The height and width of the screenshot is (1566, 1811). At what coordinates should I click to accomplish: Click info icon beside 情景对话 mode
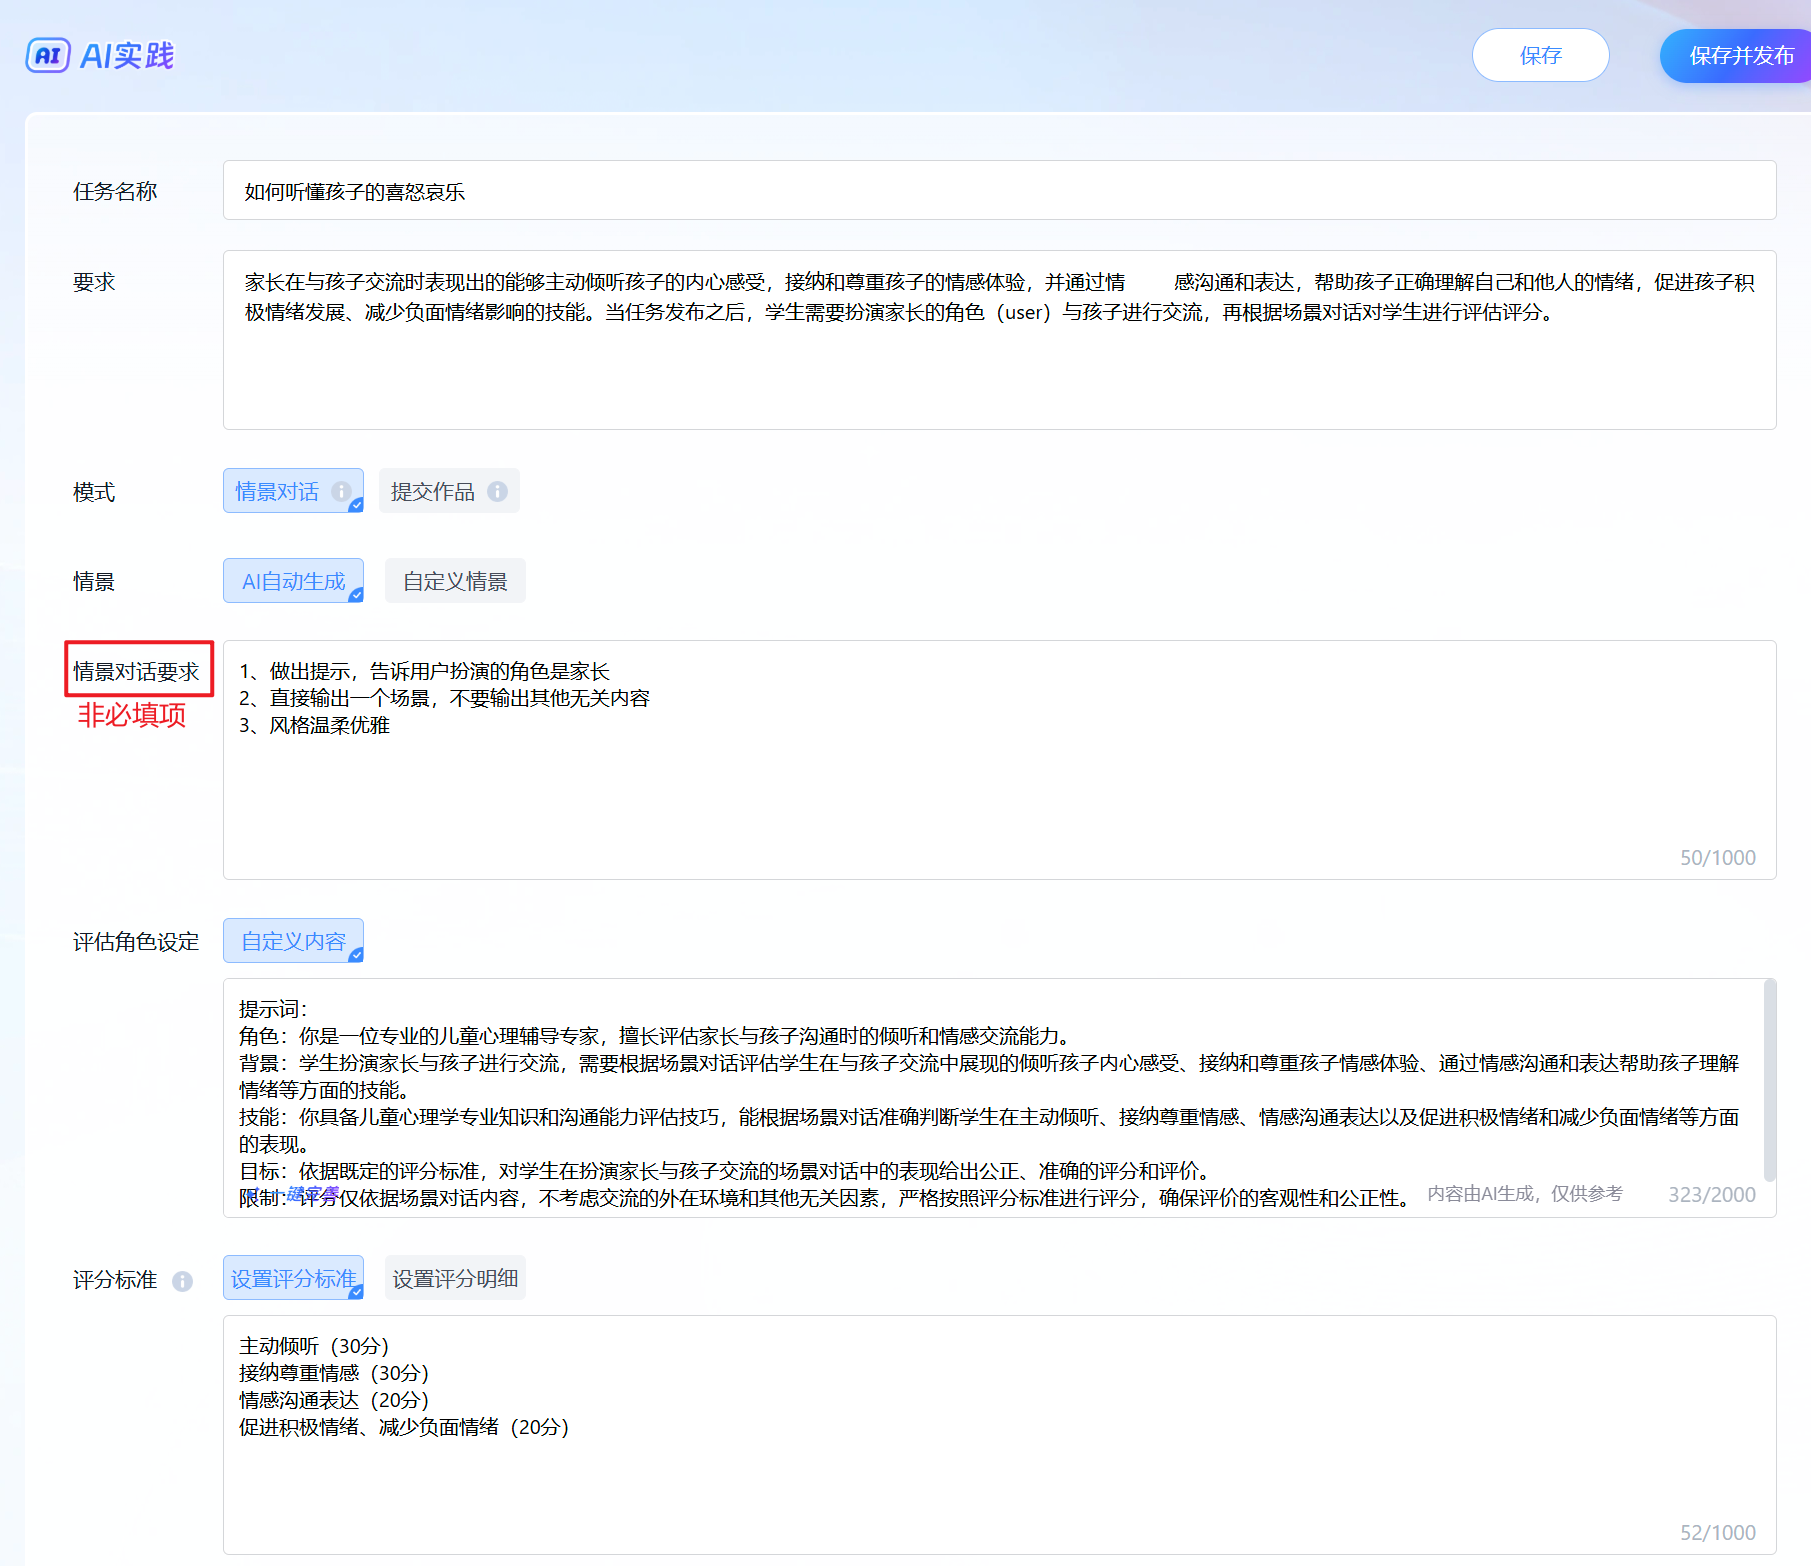[341, 491]
